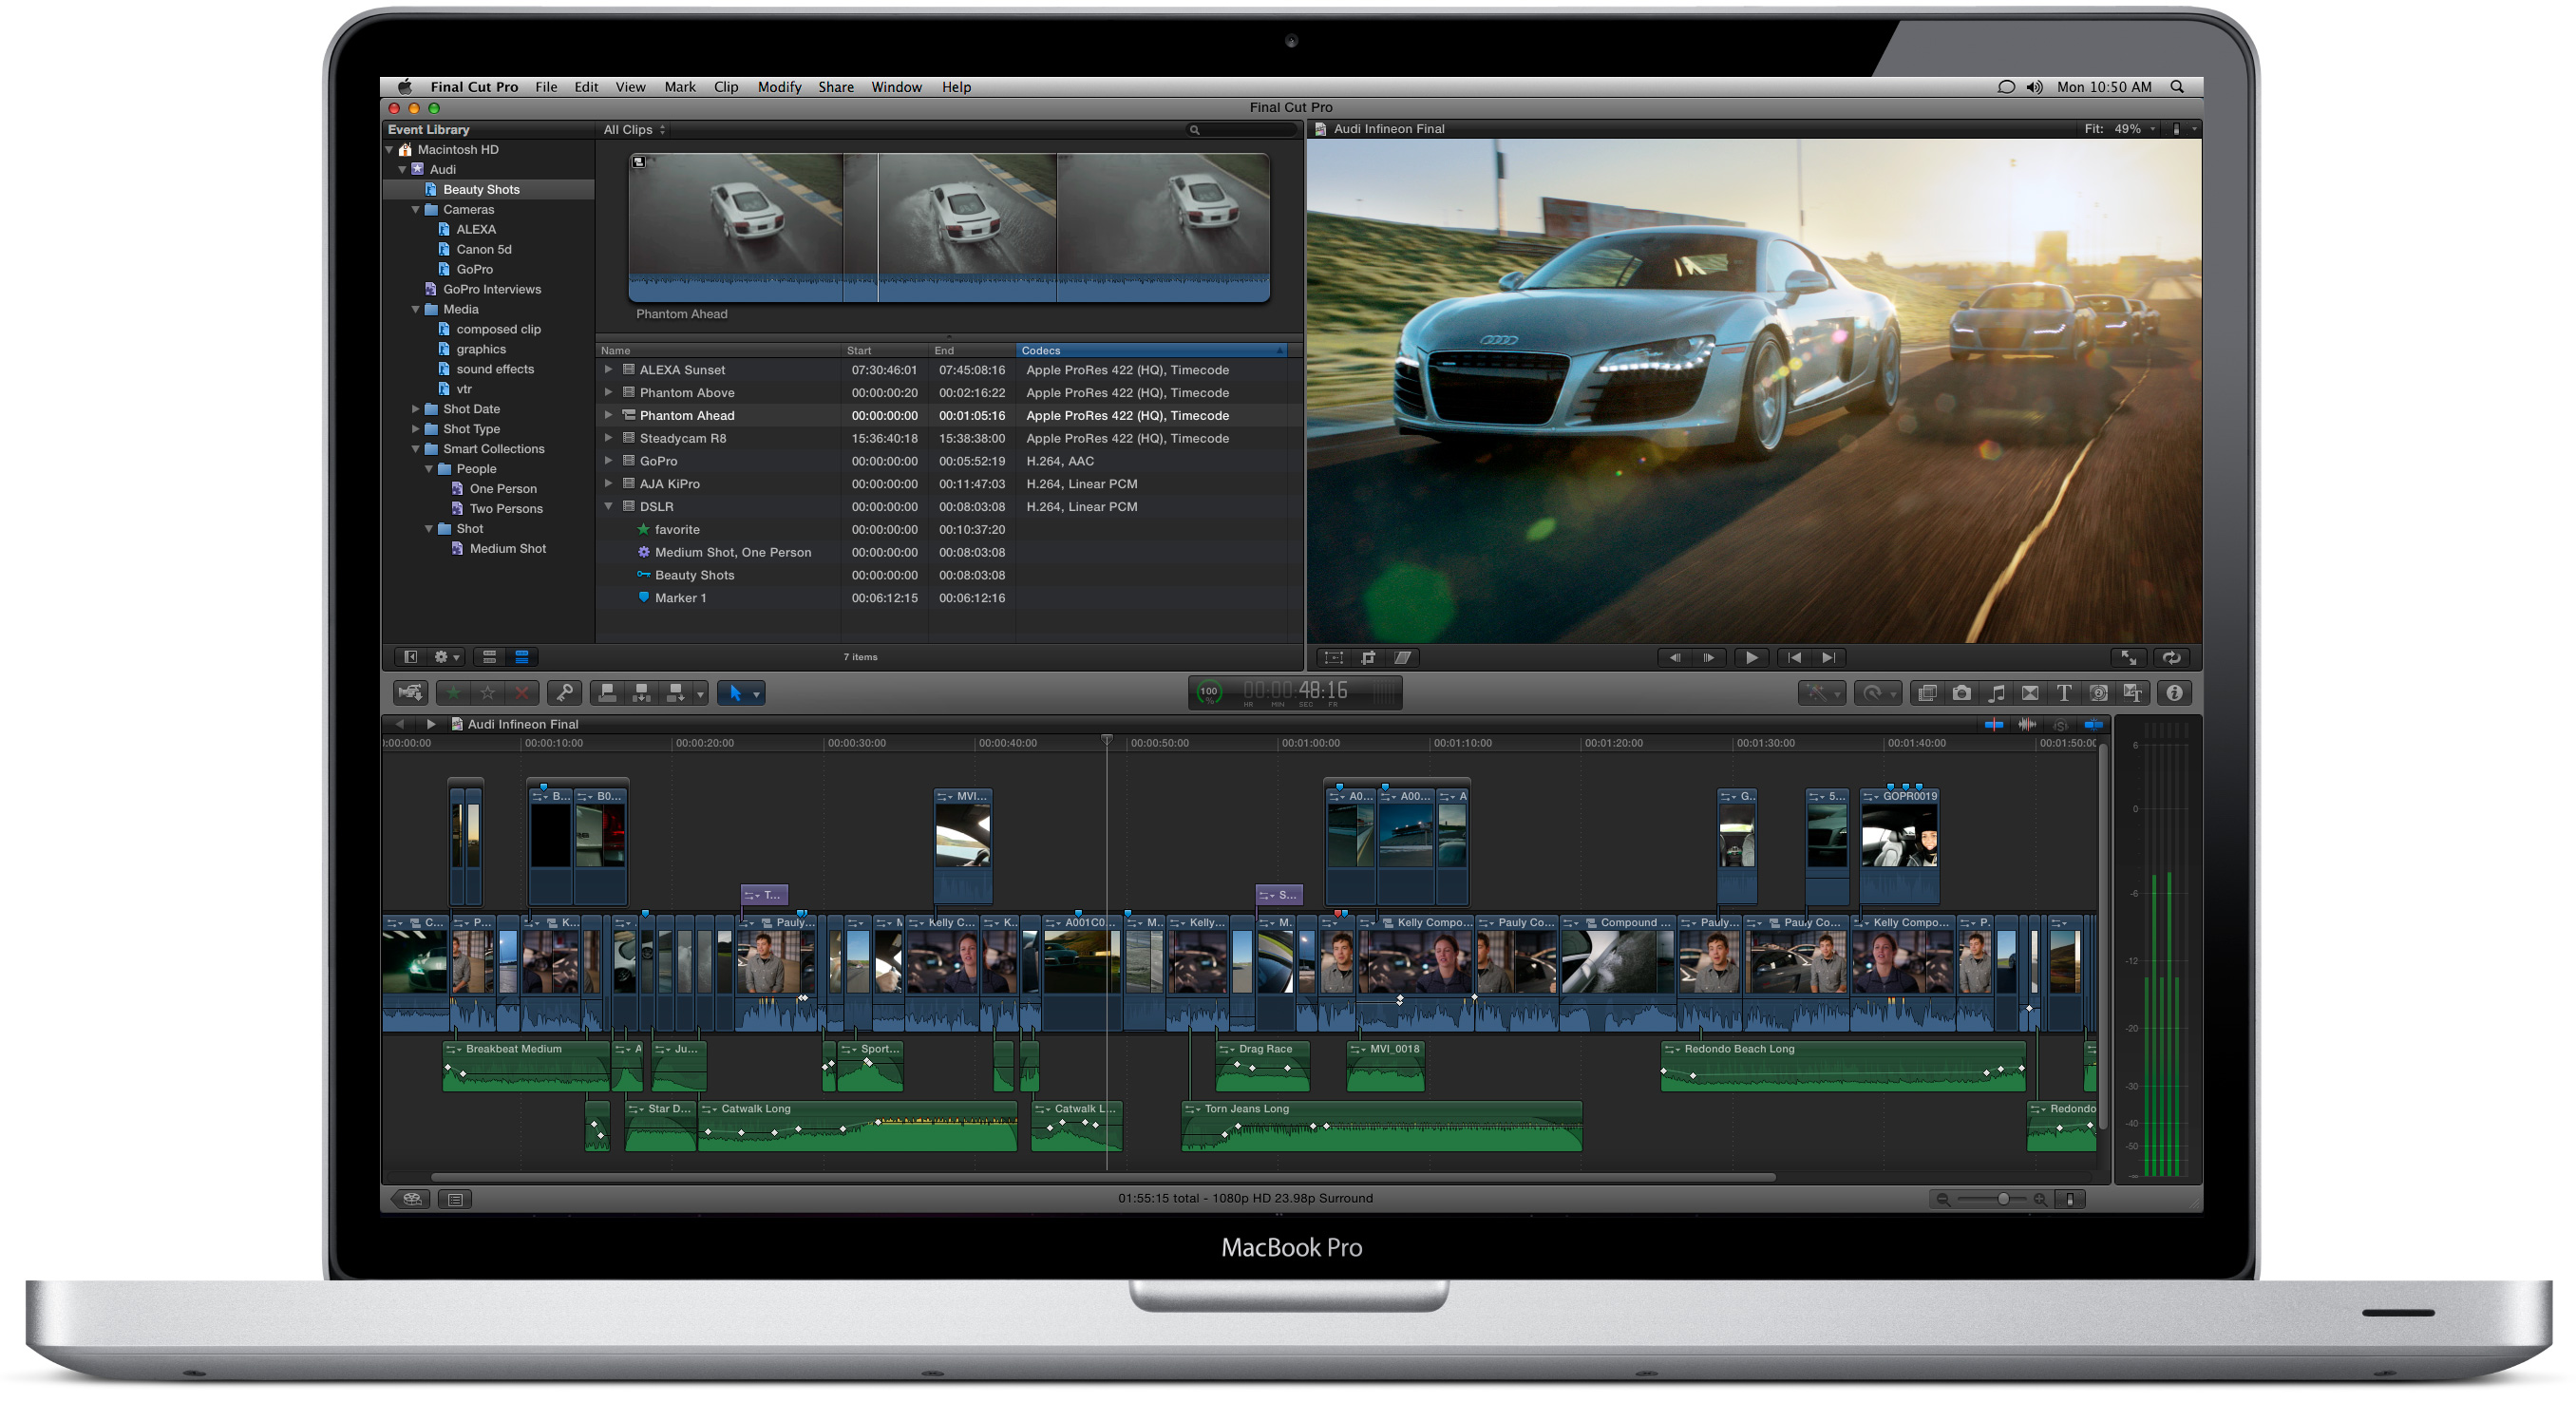Click the Import from Camera icon
2576x1402 pixels.
(410, 693)
